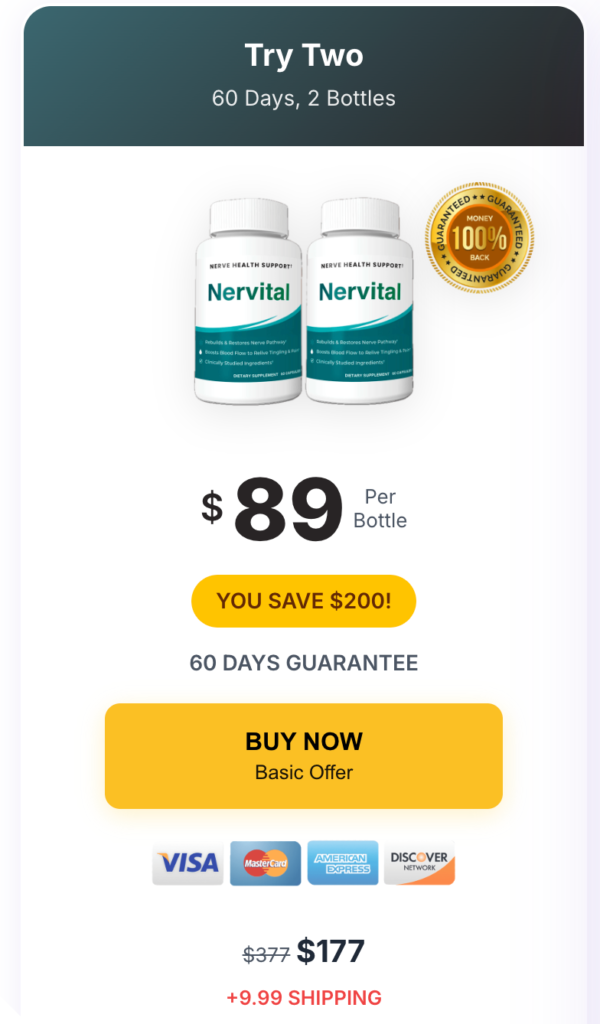
Task: Click the 60 Days, 2 Bottles subtitle
Action: [x=304, y=99]
